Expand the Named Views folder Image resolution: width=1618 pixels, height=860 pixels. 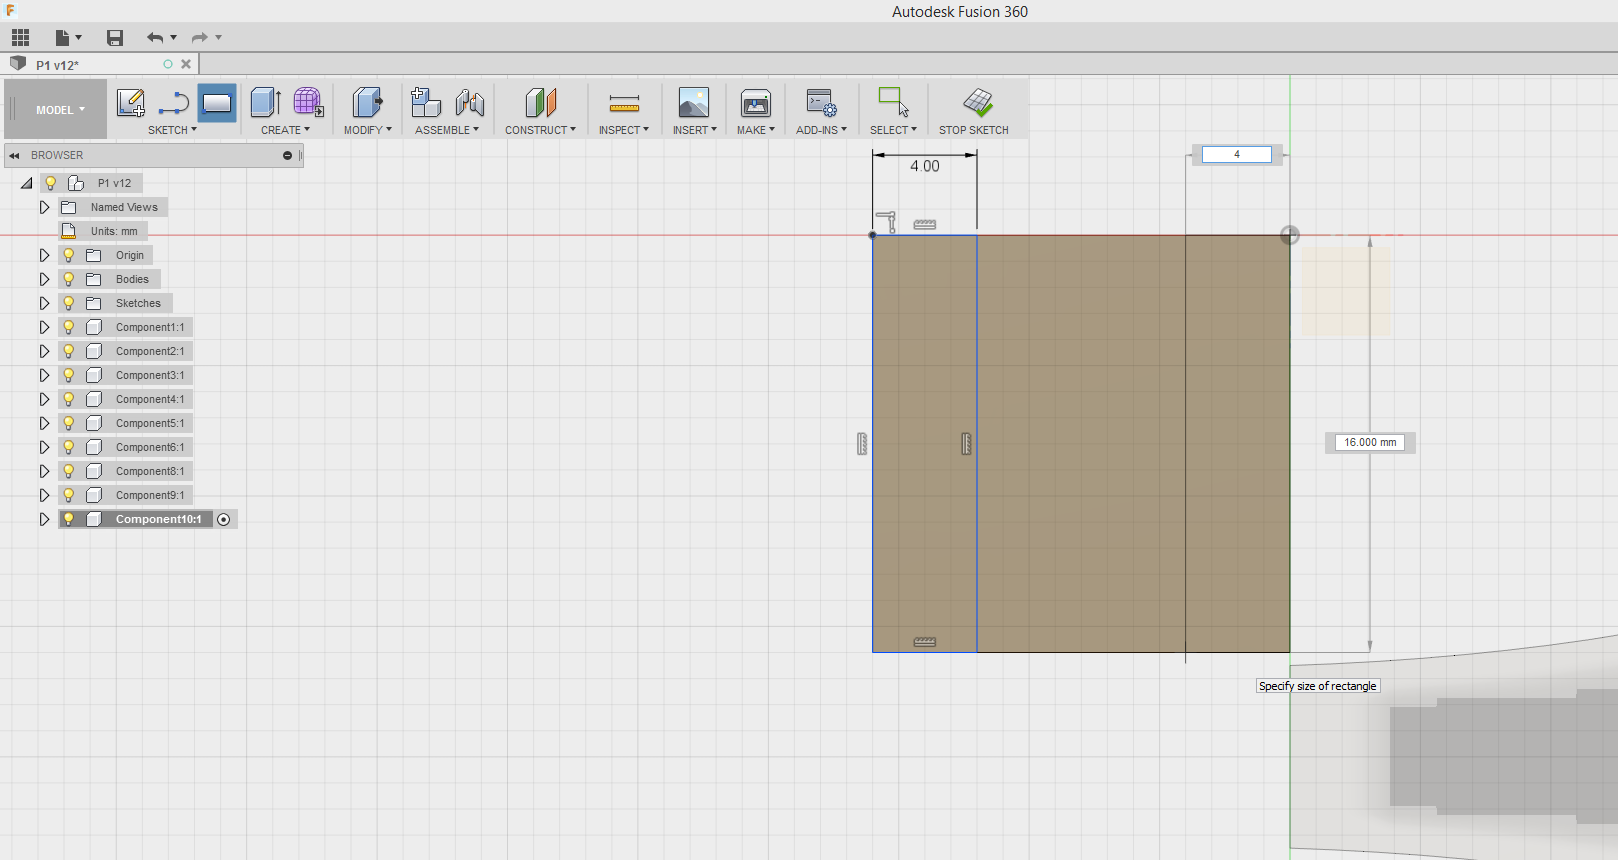tap(44, 207)
